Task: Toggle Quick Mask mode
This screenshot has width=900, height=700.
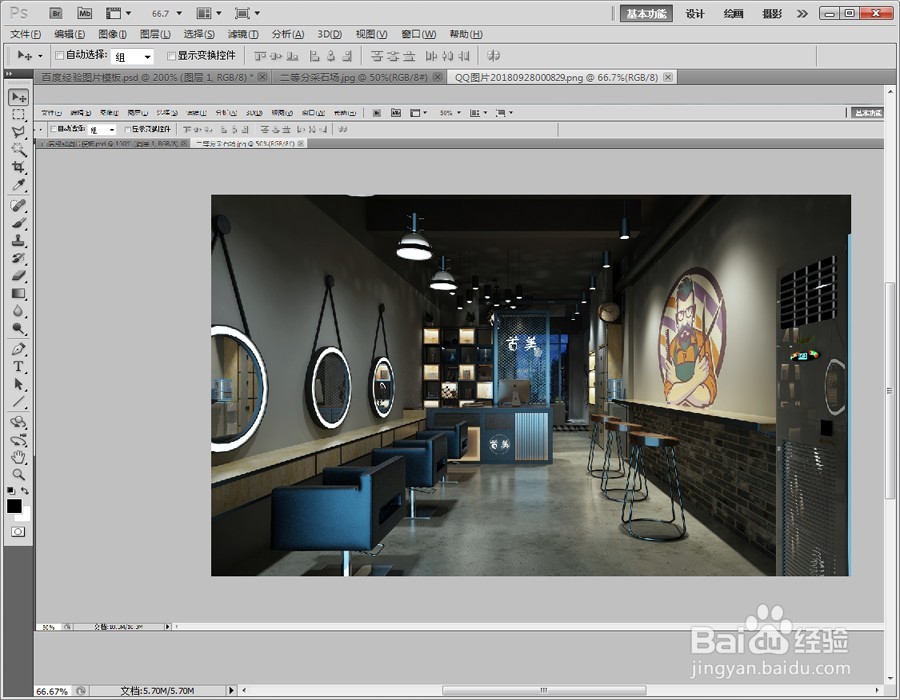Action: (x=18, y=532)
